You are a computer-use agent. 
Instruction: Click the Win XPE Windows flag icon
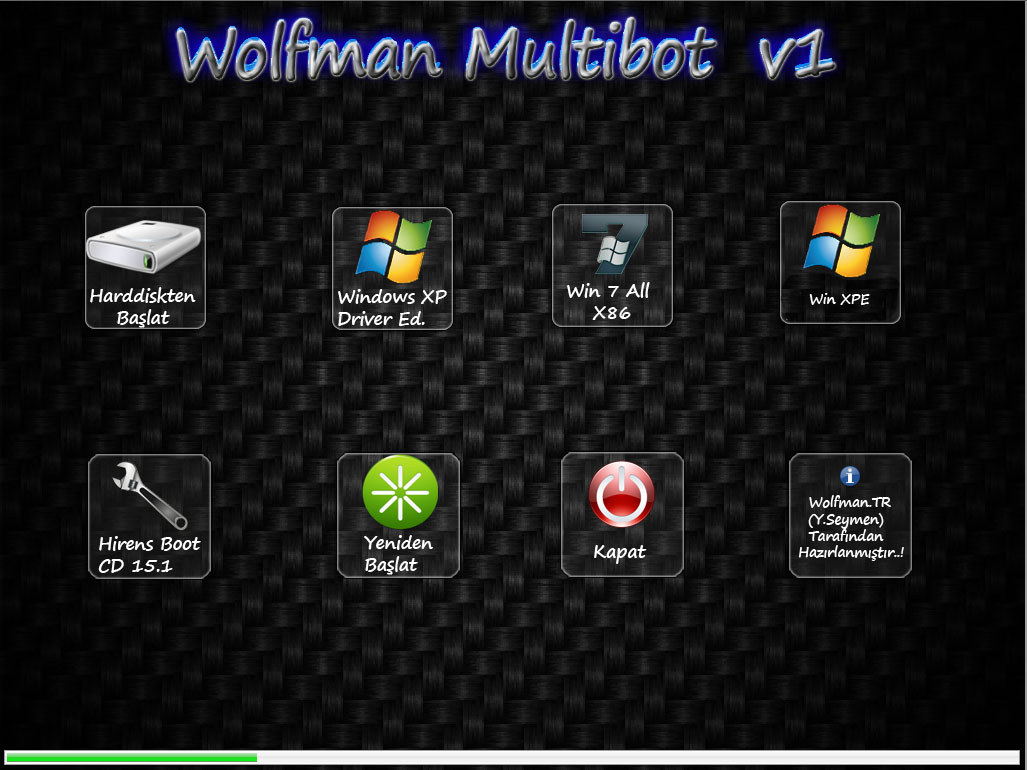tap(840, 241)
